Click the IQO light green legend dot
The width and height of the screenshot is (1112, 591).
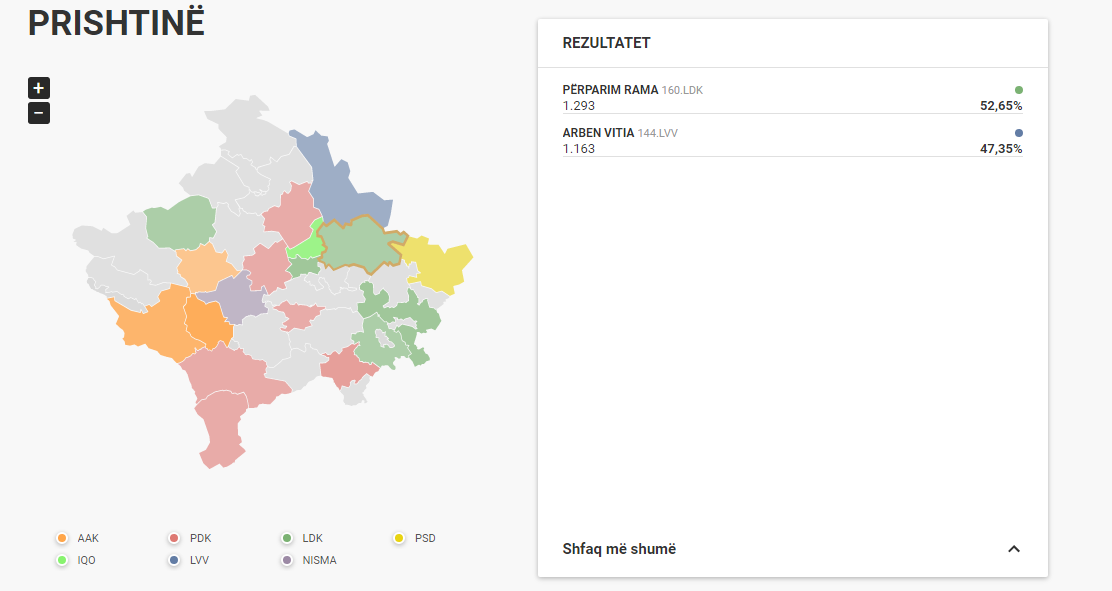[62, 560]
